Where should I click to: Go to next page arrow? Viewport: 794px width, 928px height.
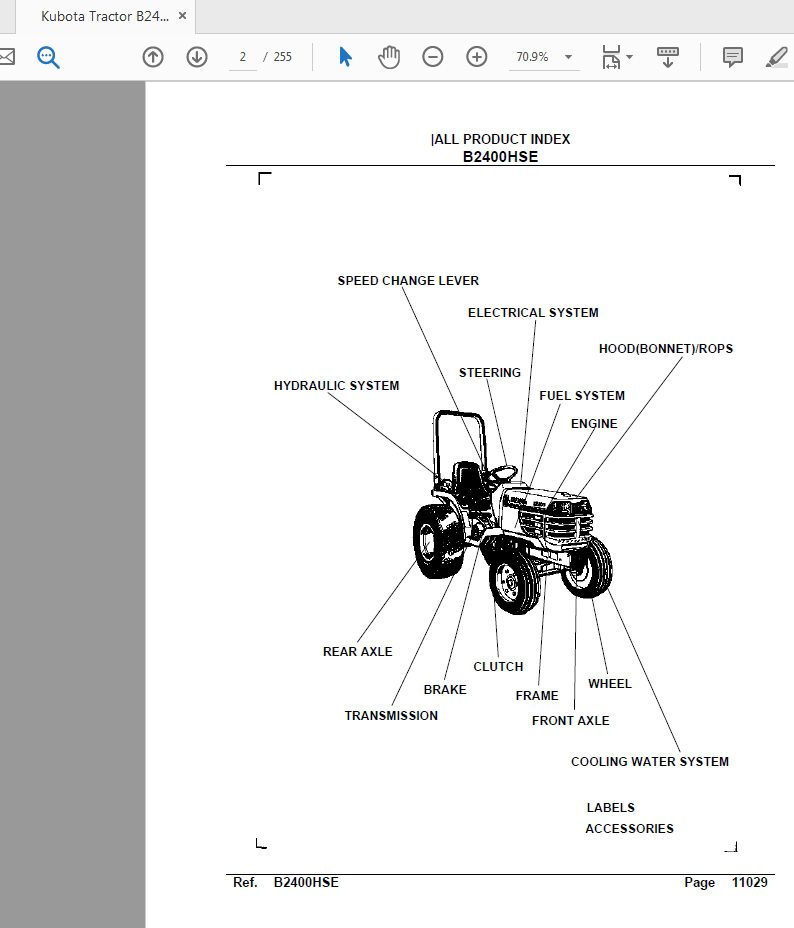pyautogui.click(x=196, y=57)
